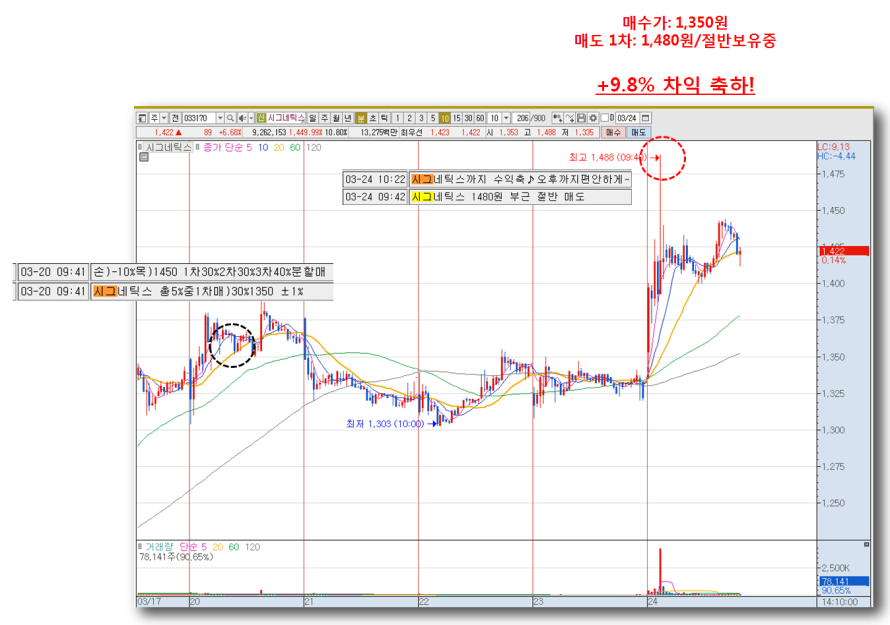
Task: Click the green 신 badge before 시그네틱스
Action: 261,118
